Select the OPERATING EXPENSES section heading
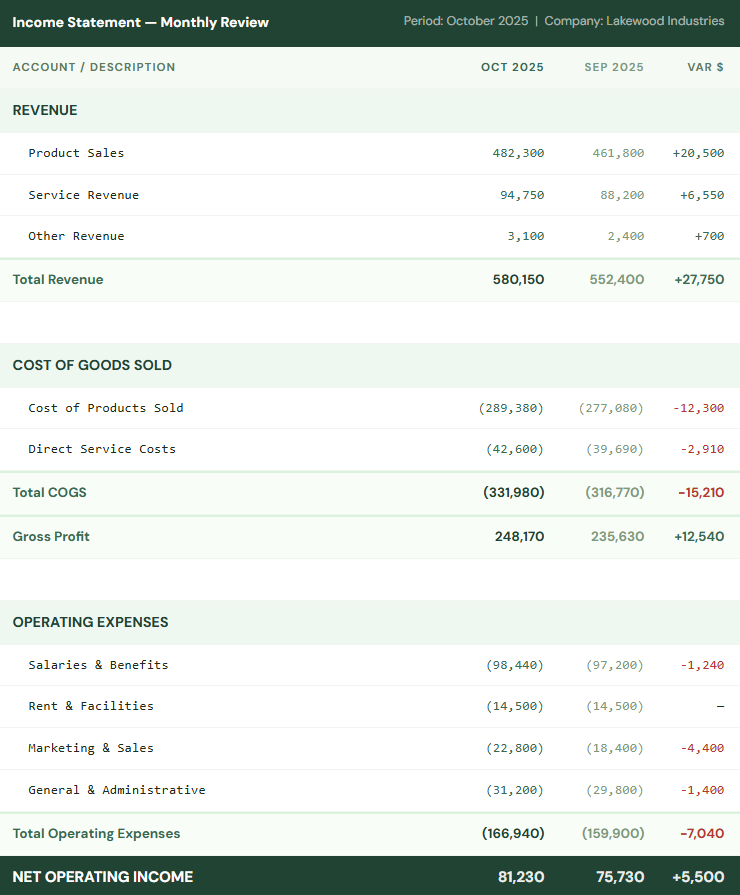Image resolution: width=740 pixels, height=895 pixels. coord(90,622)
